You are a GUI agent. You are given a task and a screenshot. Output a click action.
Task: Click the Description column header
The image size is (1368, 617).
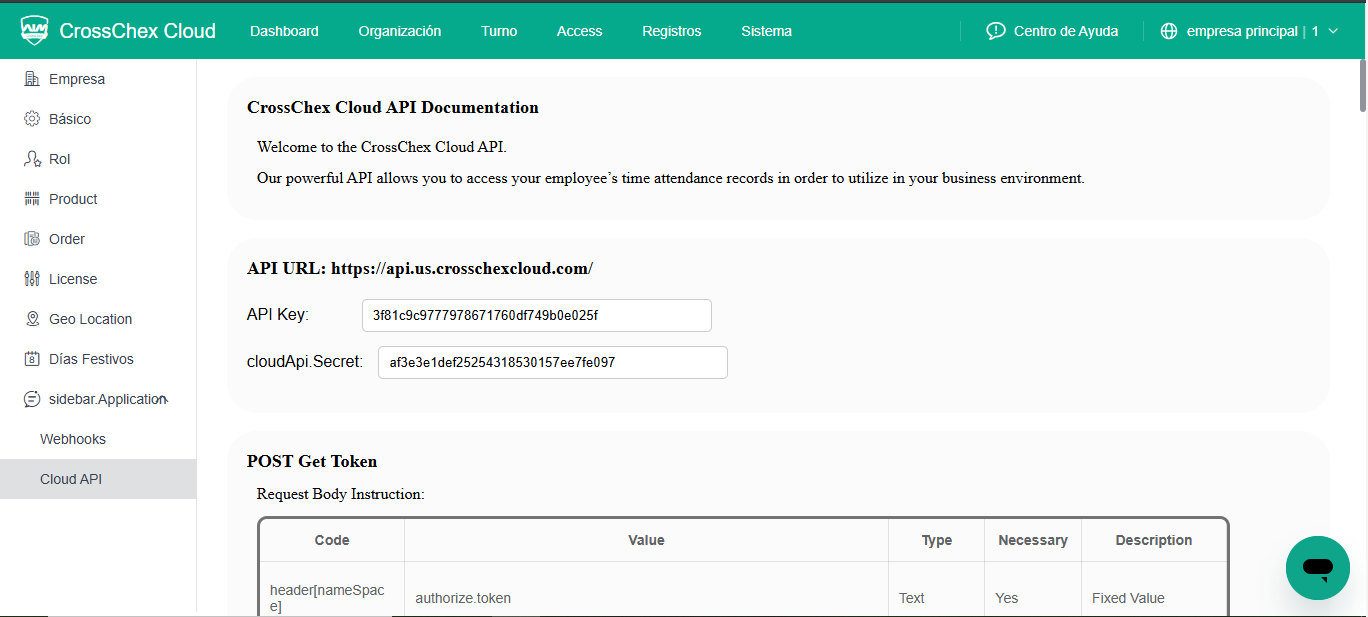[x=1154, y=540]
